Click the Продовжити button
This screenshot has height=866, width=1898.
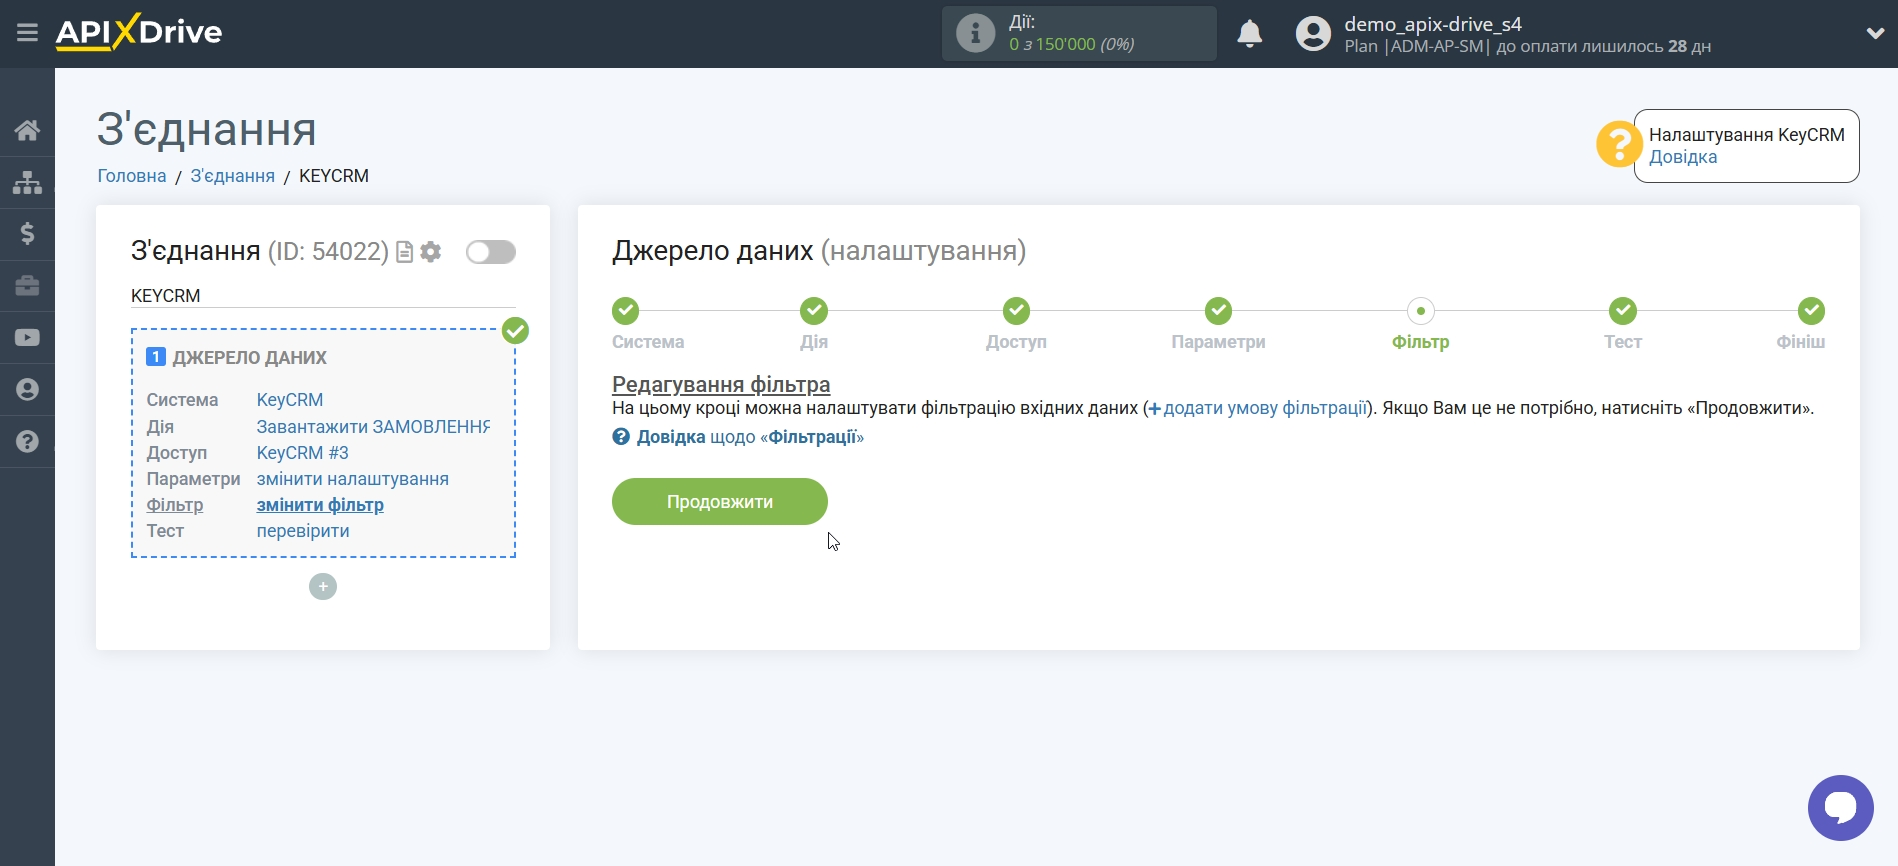pyautogui.click(x=720, y=501)
